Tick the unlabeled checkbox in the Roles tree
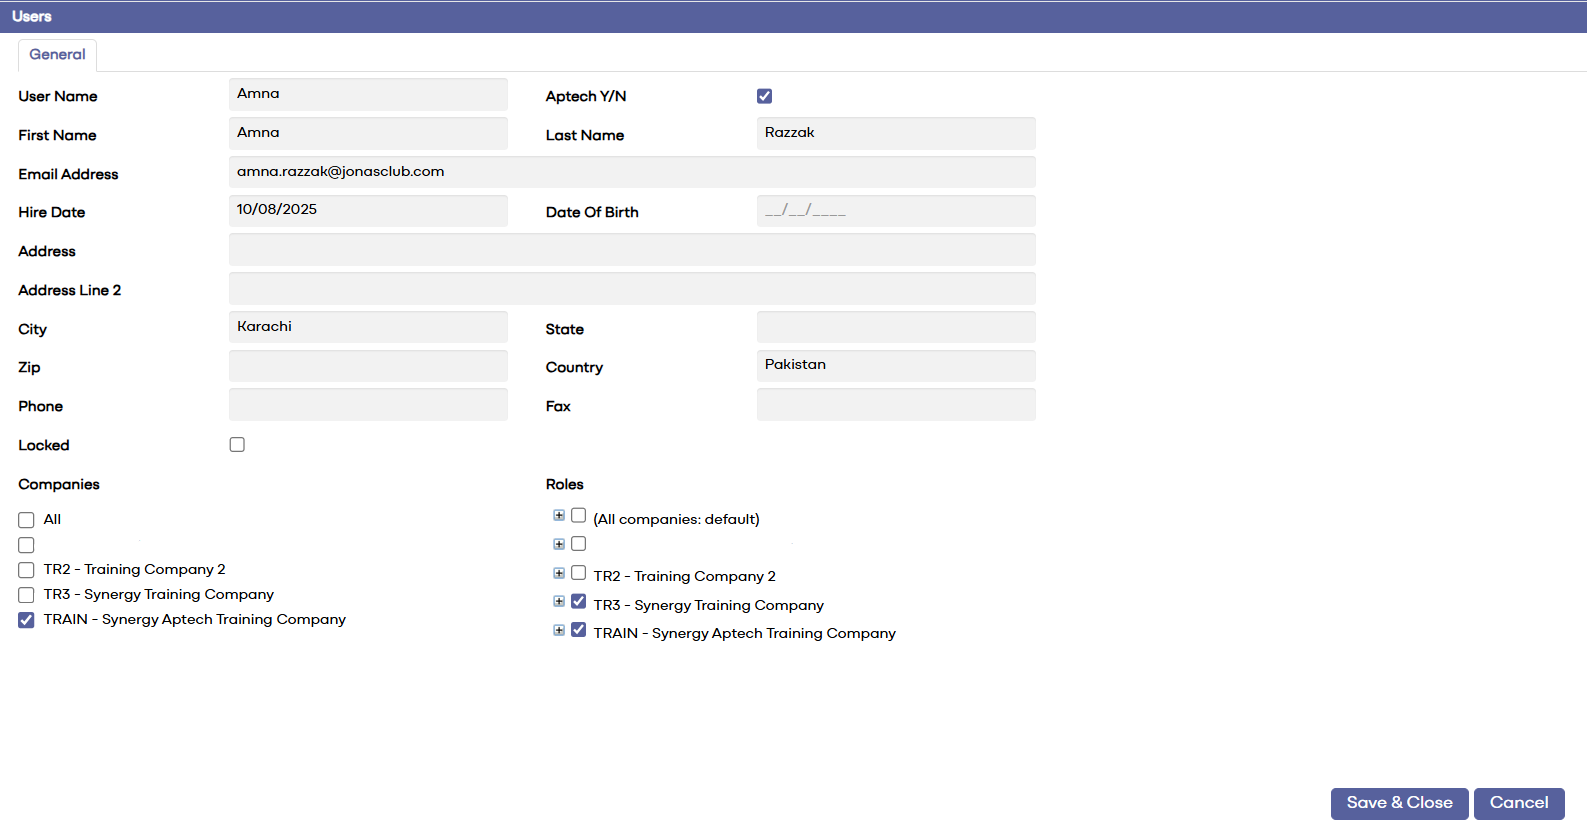Viewport: 1587px width, 825px height. [x=578, y=544]
